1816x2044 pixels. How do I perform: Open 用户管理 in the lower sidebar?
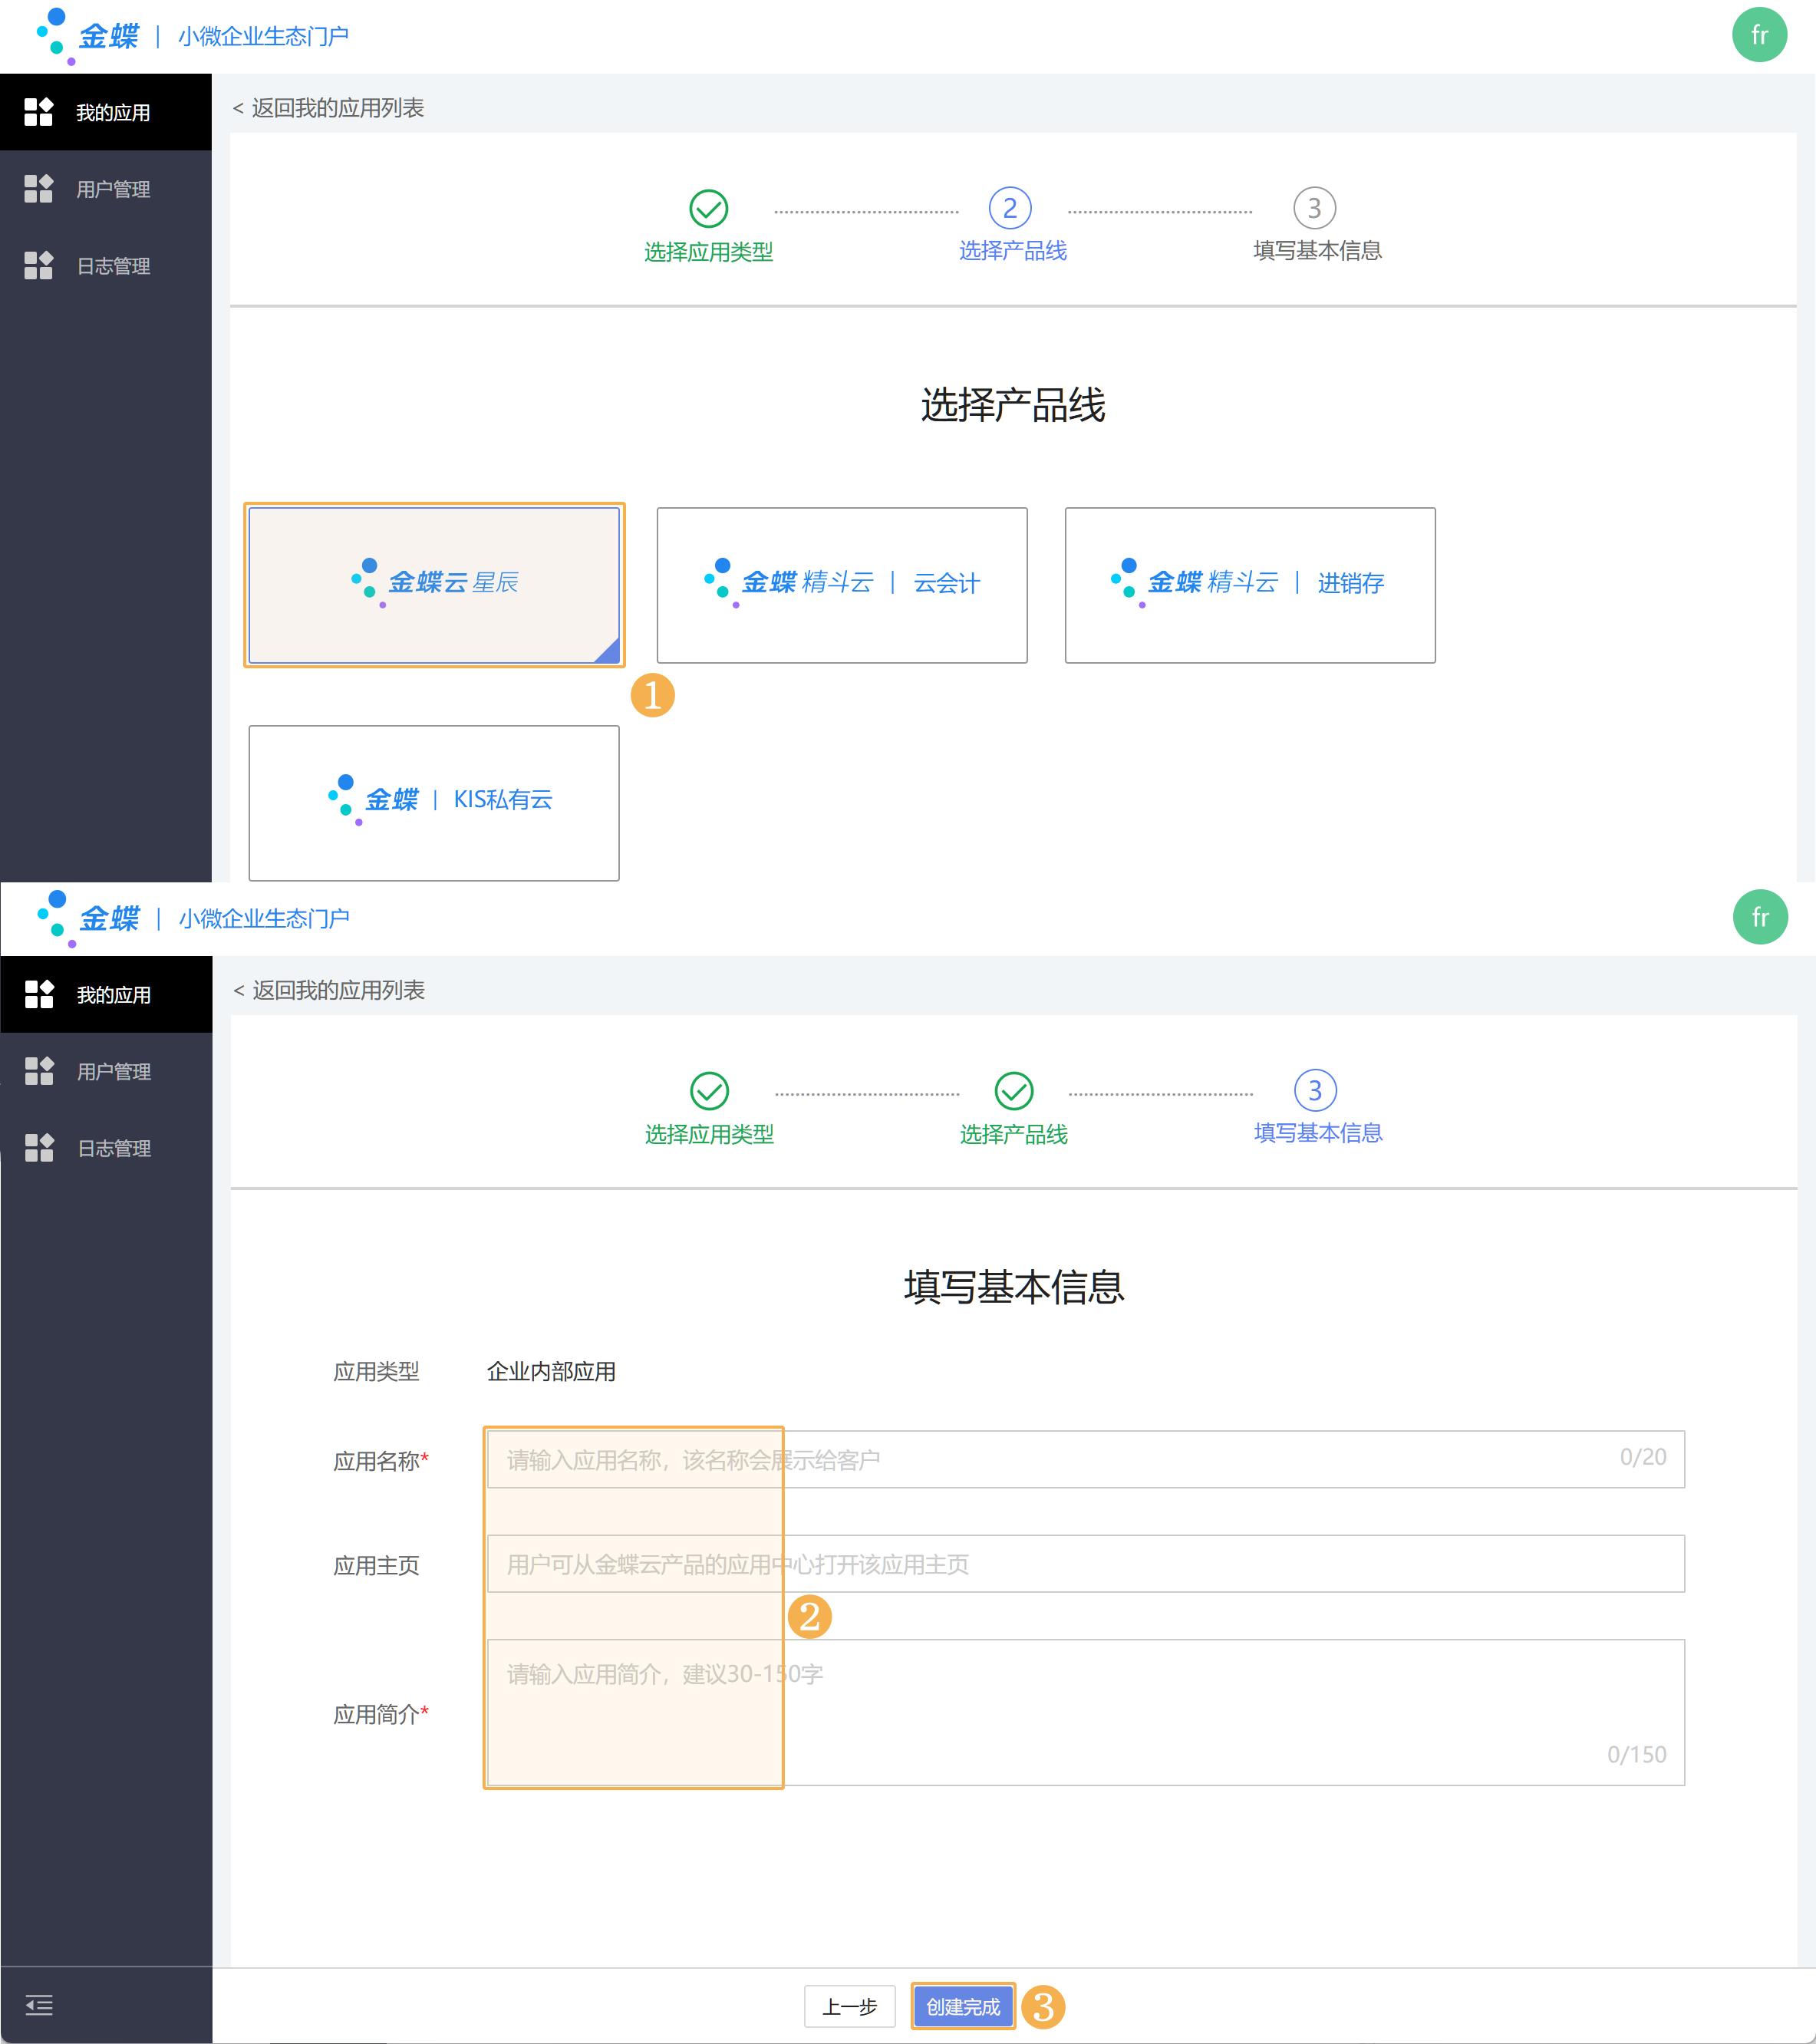113,1072
